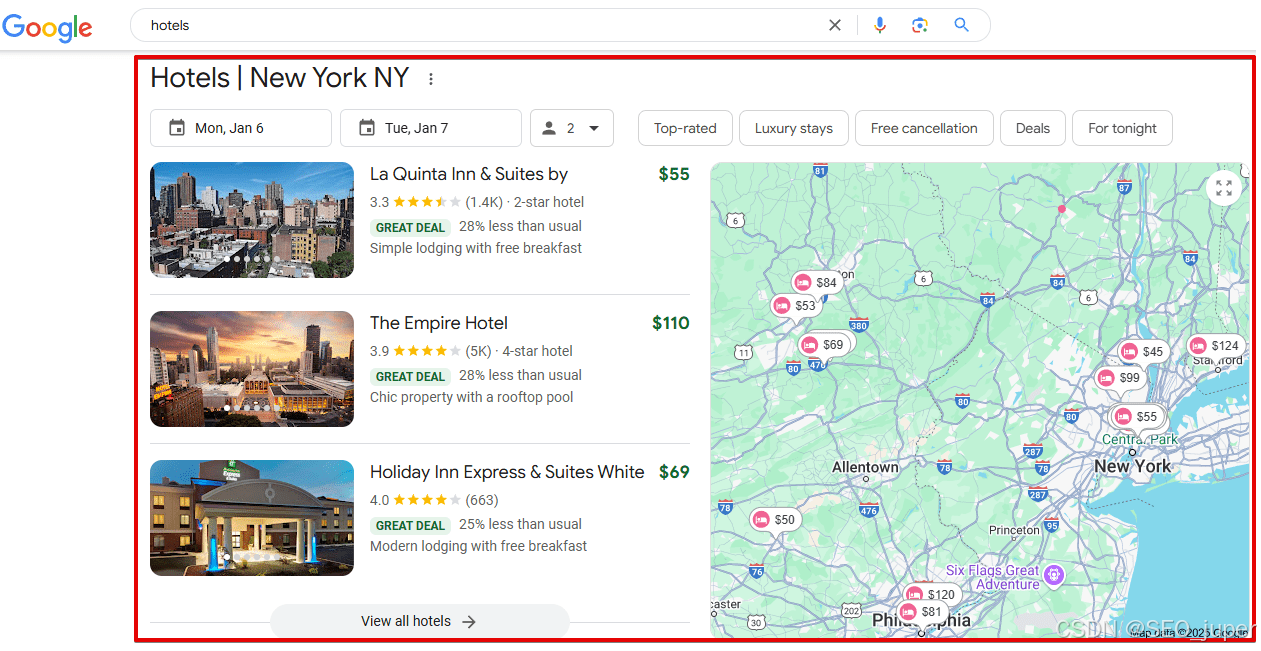
Task: Select the $53 hotel map pin
Action: click(796, 306)
